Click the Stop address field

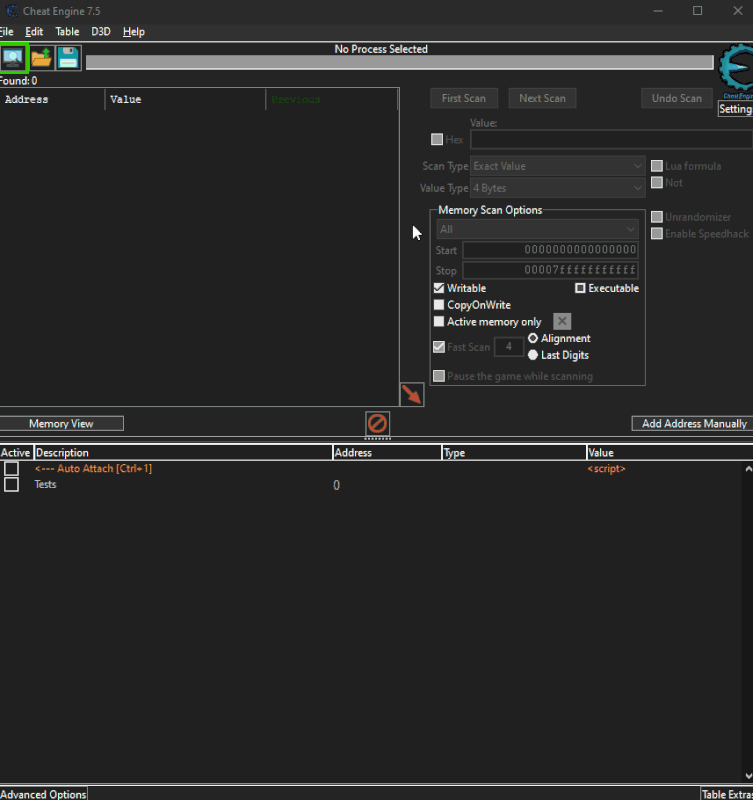(x=550, y=270)
